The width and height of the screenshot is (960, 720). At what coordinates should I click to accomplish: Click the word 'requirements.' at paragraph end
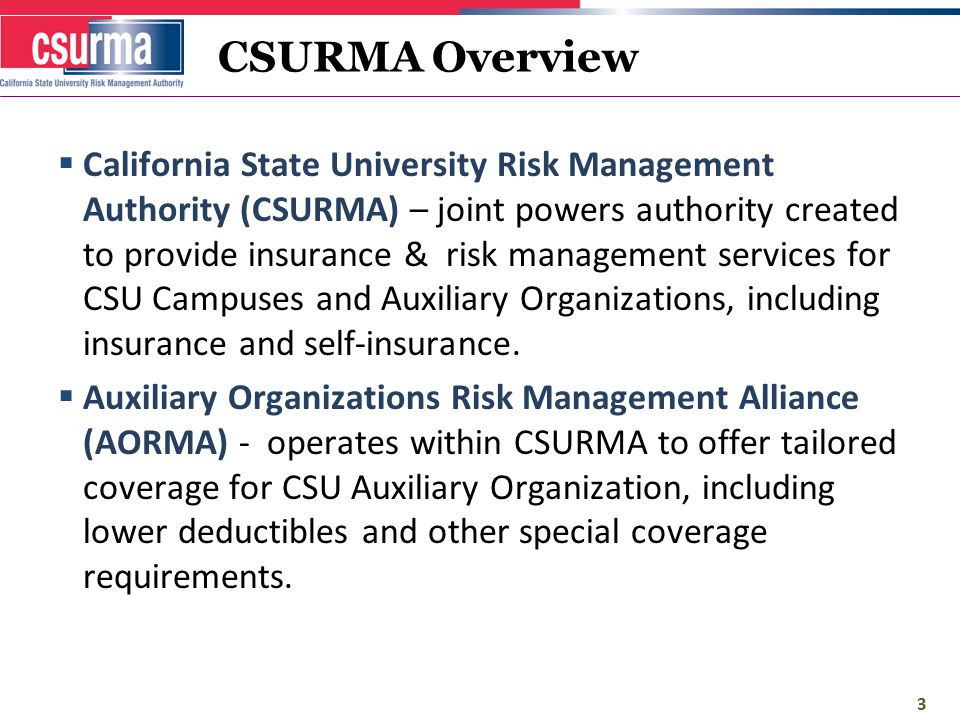pos(187,577)
